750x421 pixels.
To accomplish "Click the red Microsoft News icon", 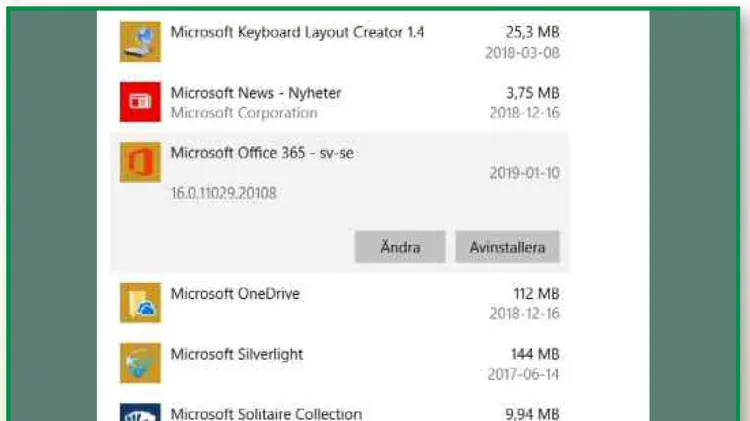I will [x=140, y=102].
